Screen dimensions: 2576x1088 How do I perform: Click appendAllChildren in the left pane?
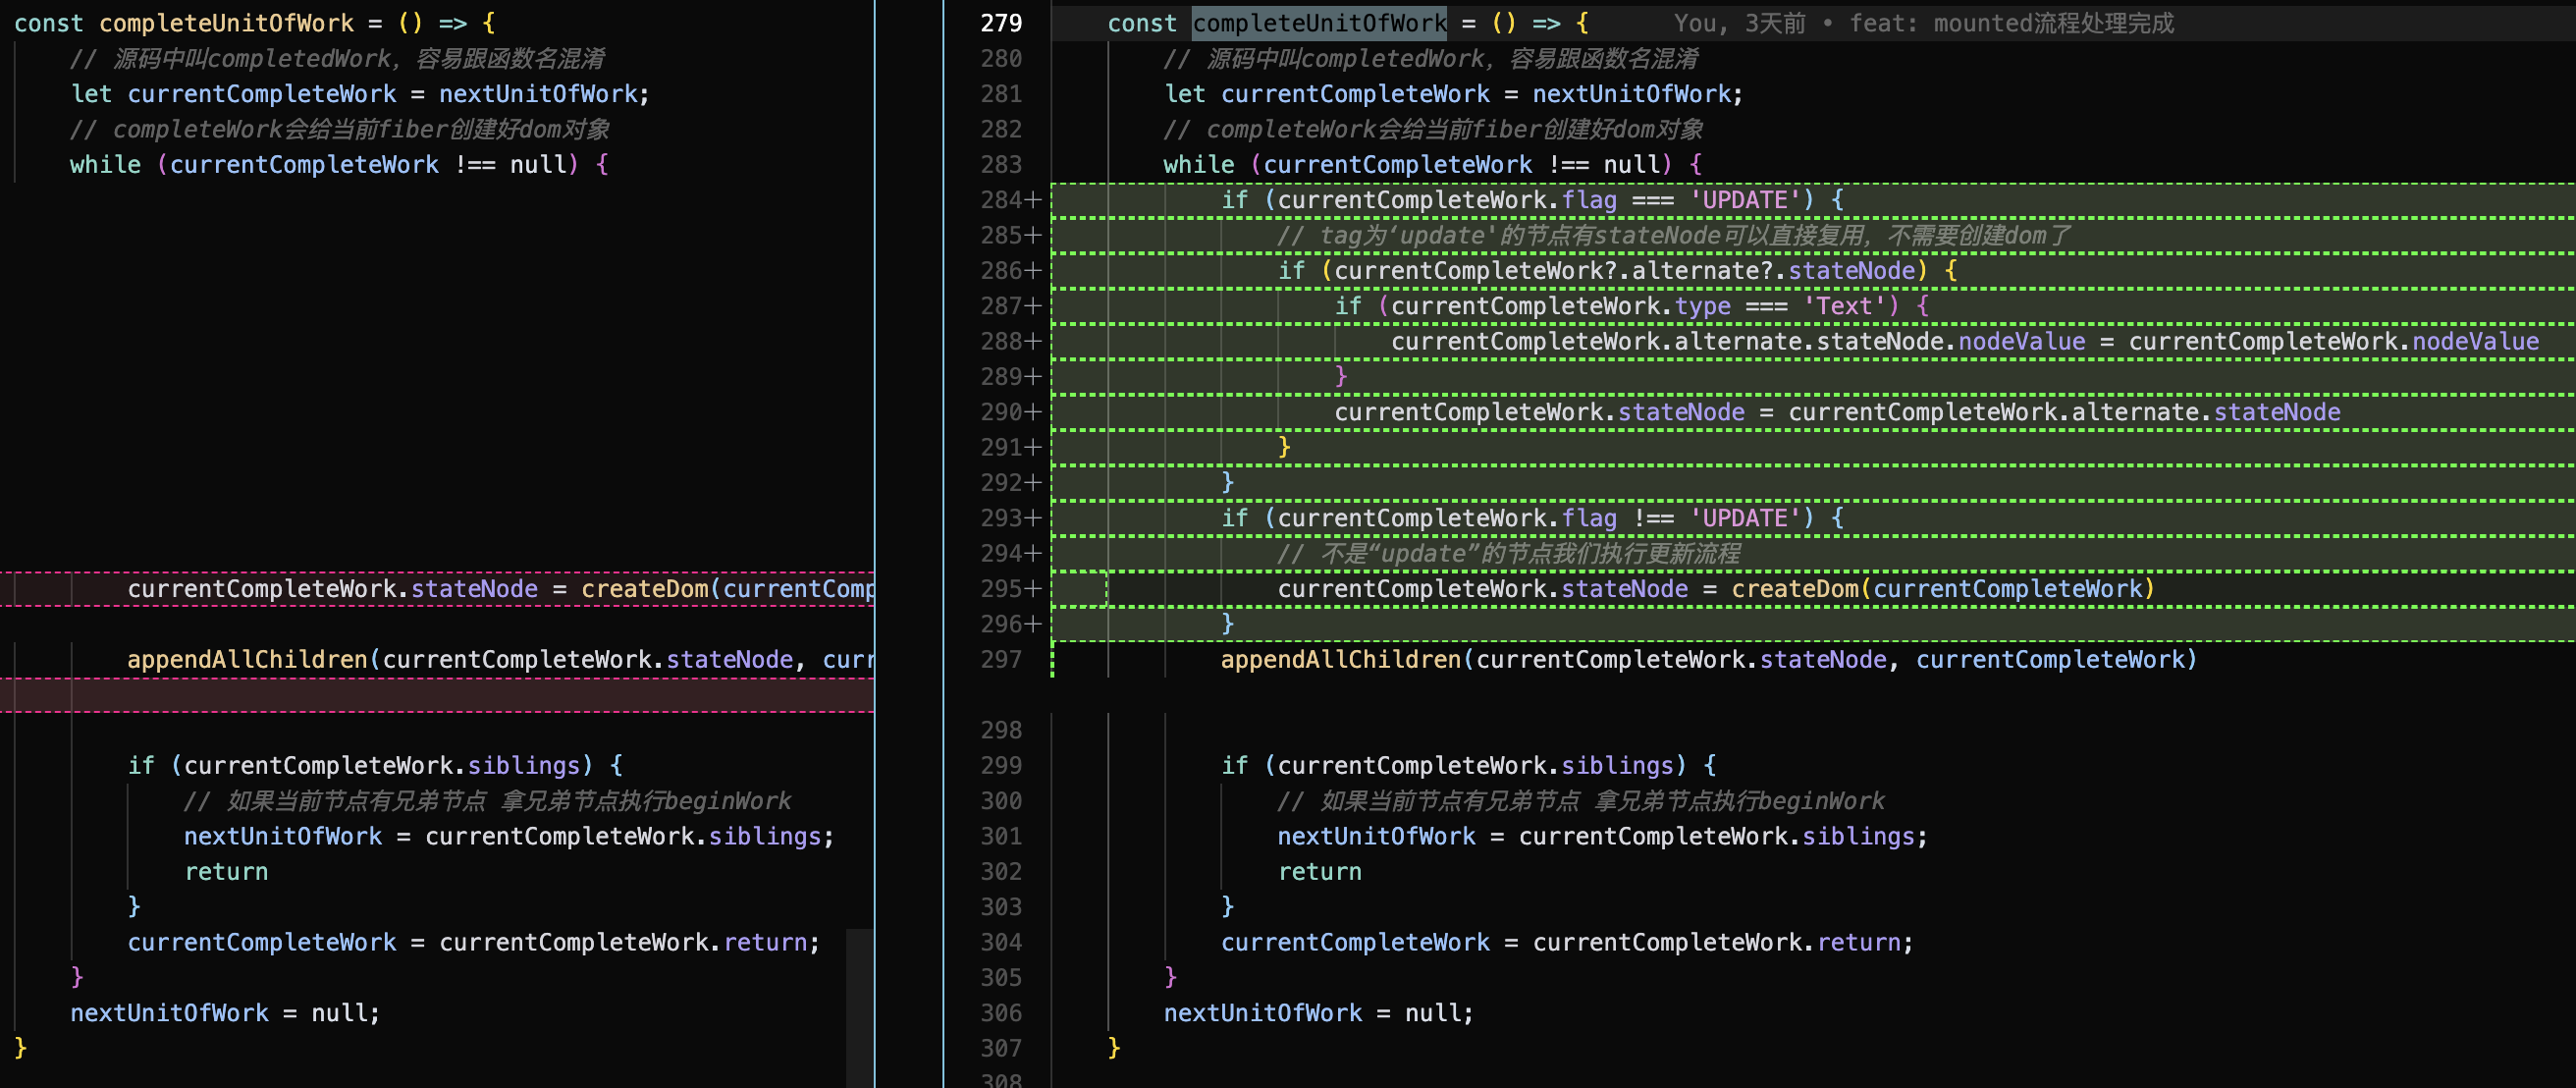[x=247, y=660]
